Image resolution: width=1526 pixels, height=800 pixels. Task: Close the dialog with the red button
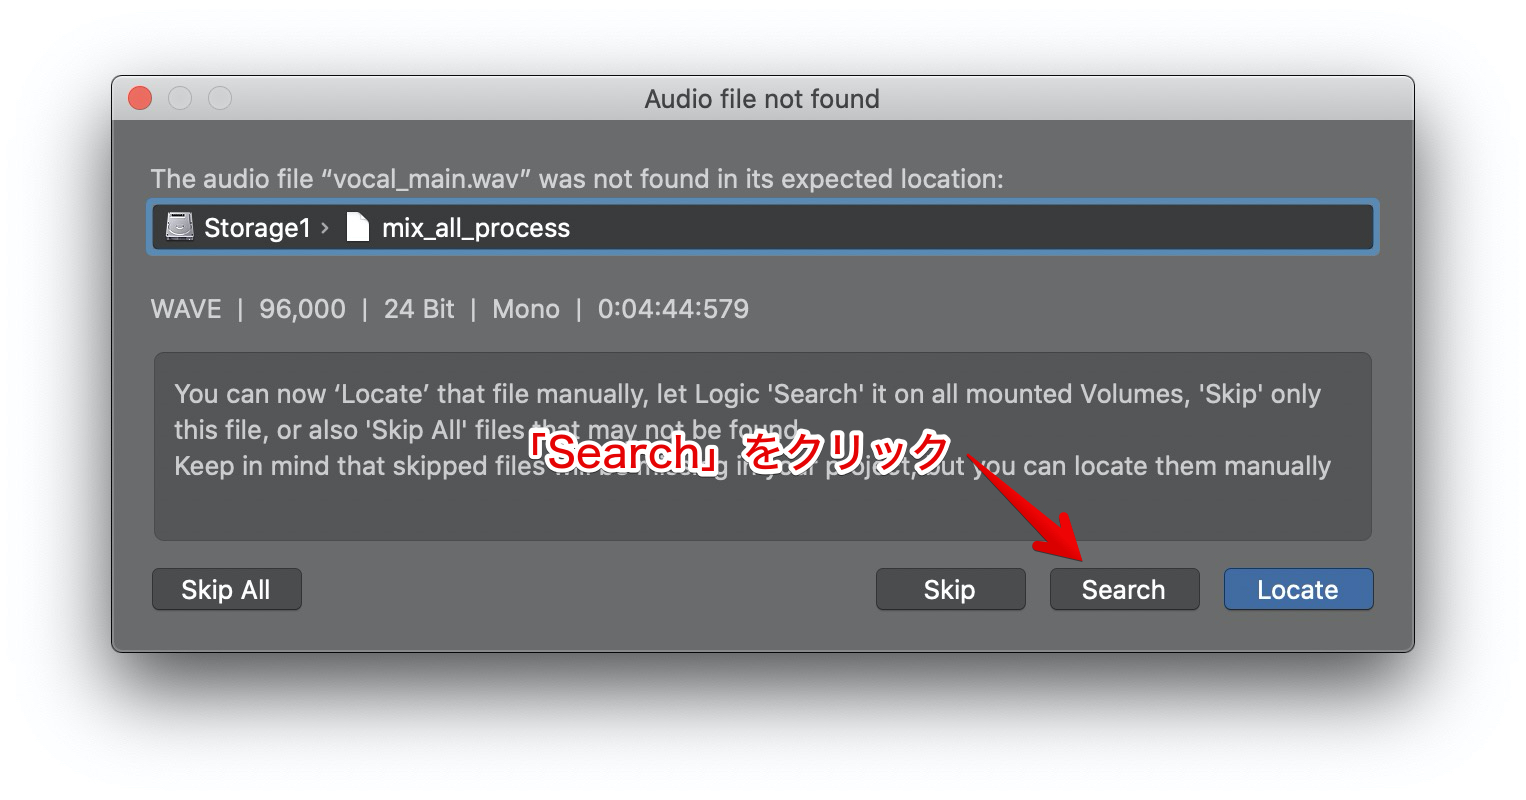click(x=140, y=98)
